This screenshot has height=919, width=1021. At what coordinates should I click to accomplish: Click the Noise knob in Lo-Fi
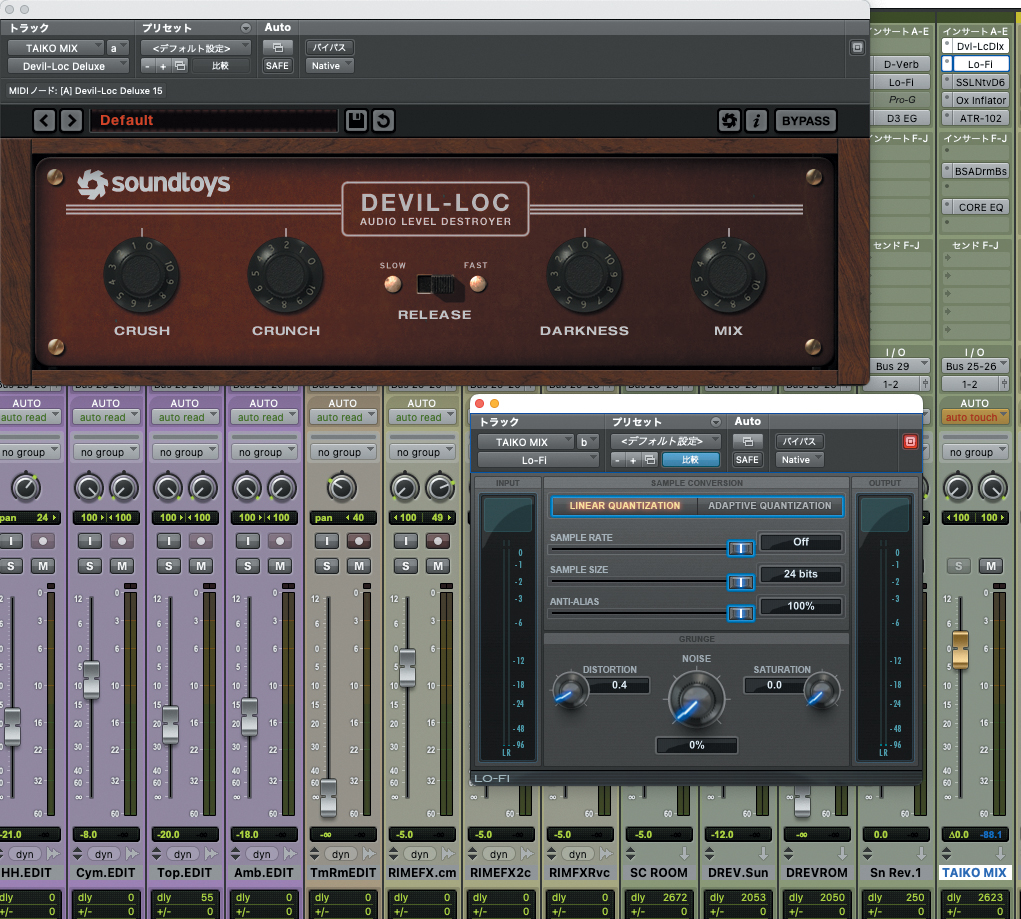tap(696, 700)
